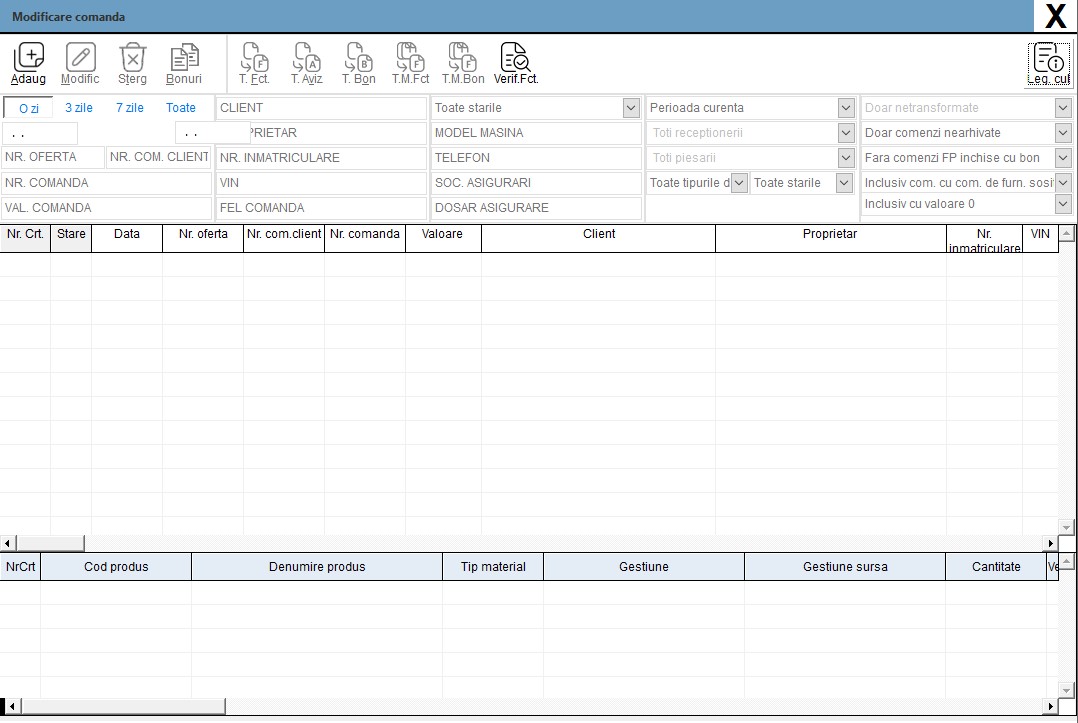Screen dimensions: 1078x723
Task: Click the VAL. COMANDA field
Action: tap(107, 208)
